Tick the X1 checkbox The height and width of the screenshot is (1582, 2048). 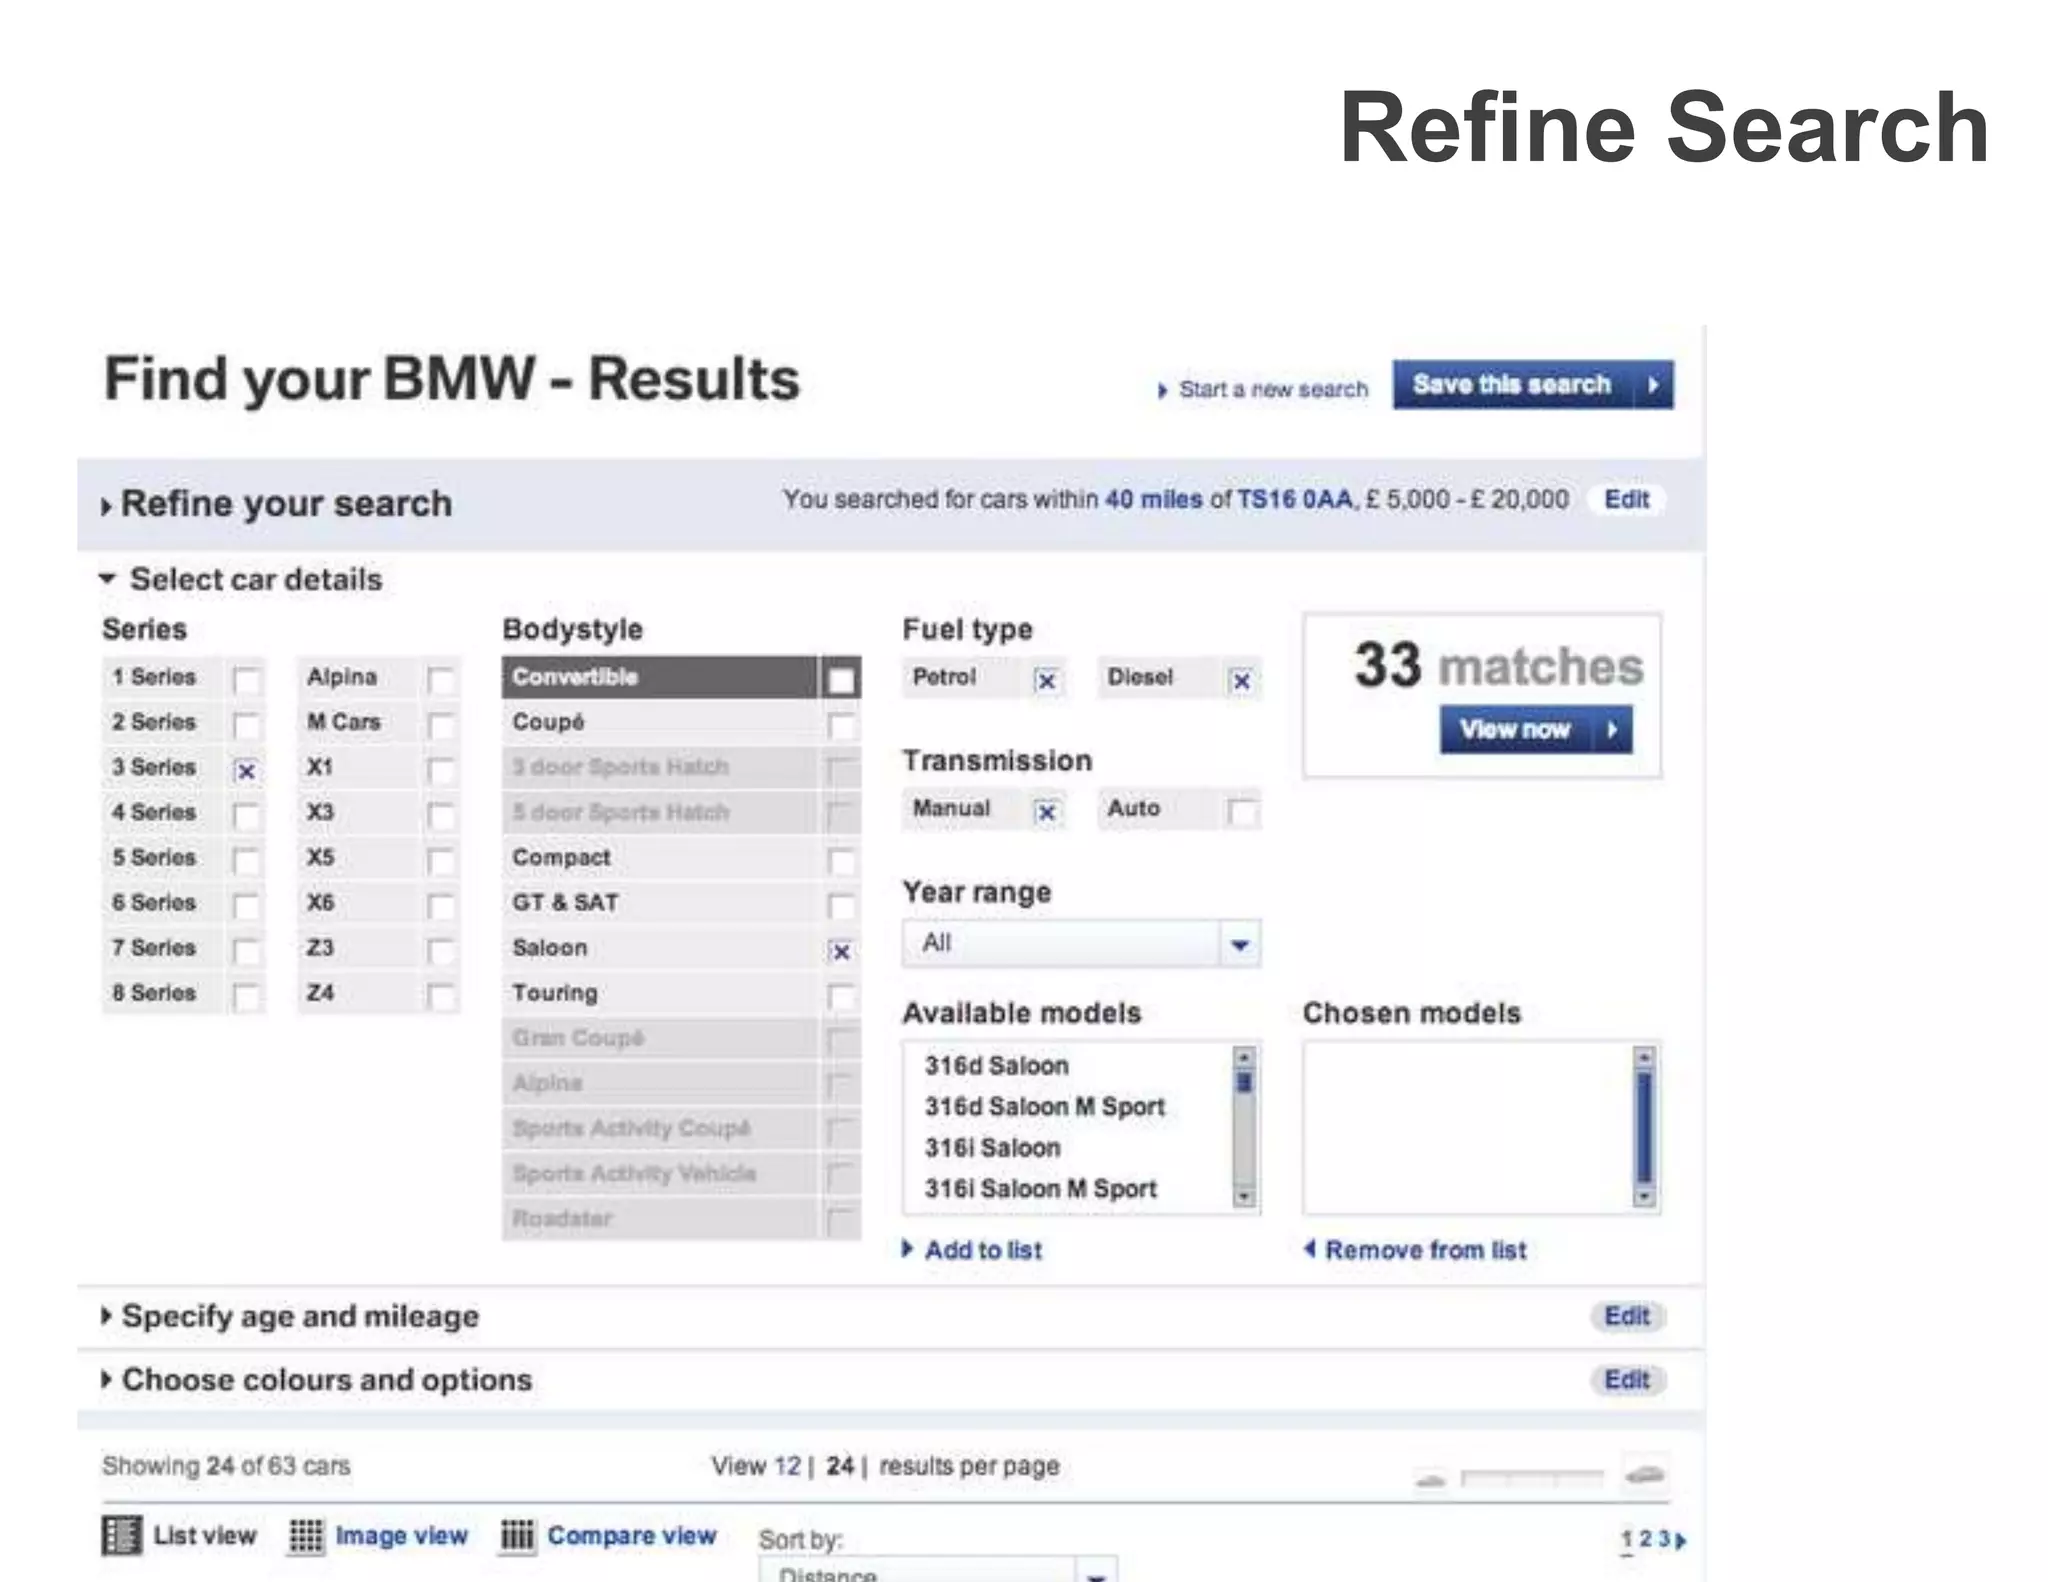441,771
